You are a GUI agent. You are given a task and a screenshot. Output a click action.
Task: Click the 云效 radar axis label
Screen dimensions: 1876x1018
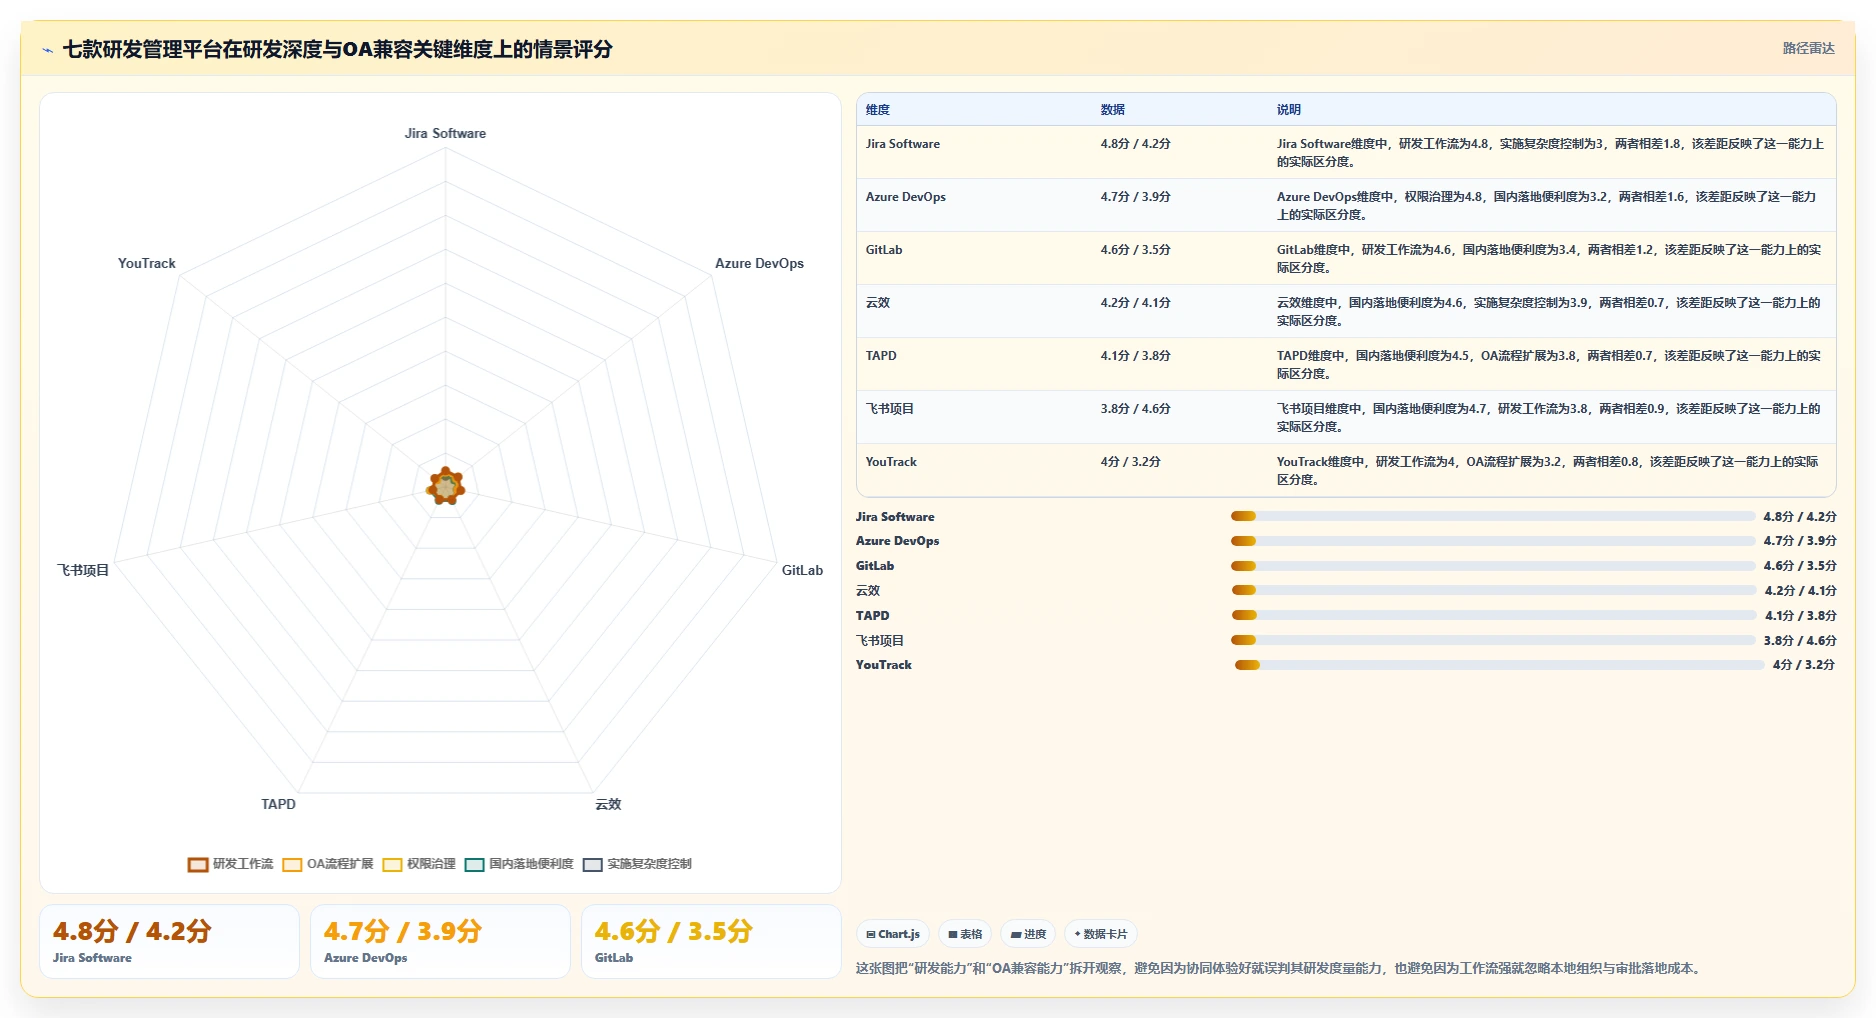pos(608,804)
